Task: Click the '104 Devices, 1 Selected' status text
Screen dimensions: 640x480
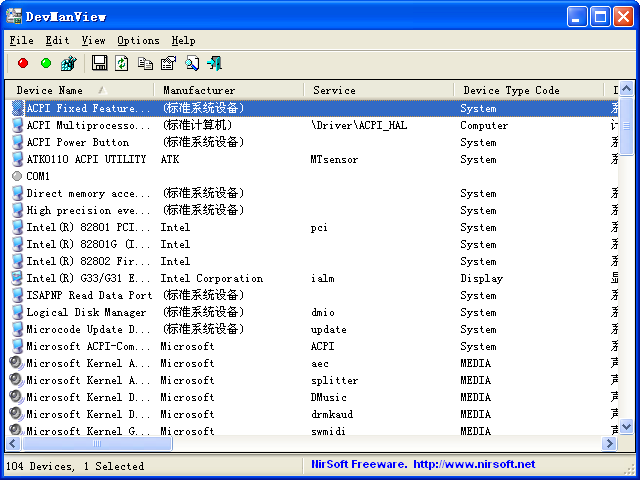Action: pyautogui.click(x=75, y=466)
